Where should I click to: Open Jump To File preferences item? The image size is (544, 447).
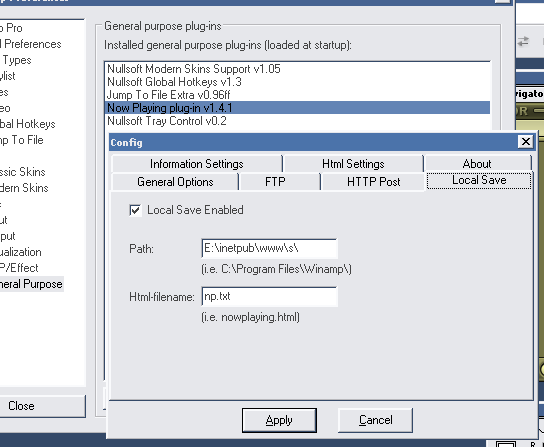pyautogui.click(x=22, y=140)
